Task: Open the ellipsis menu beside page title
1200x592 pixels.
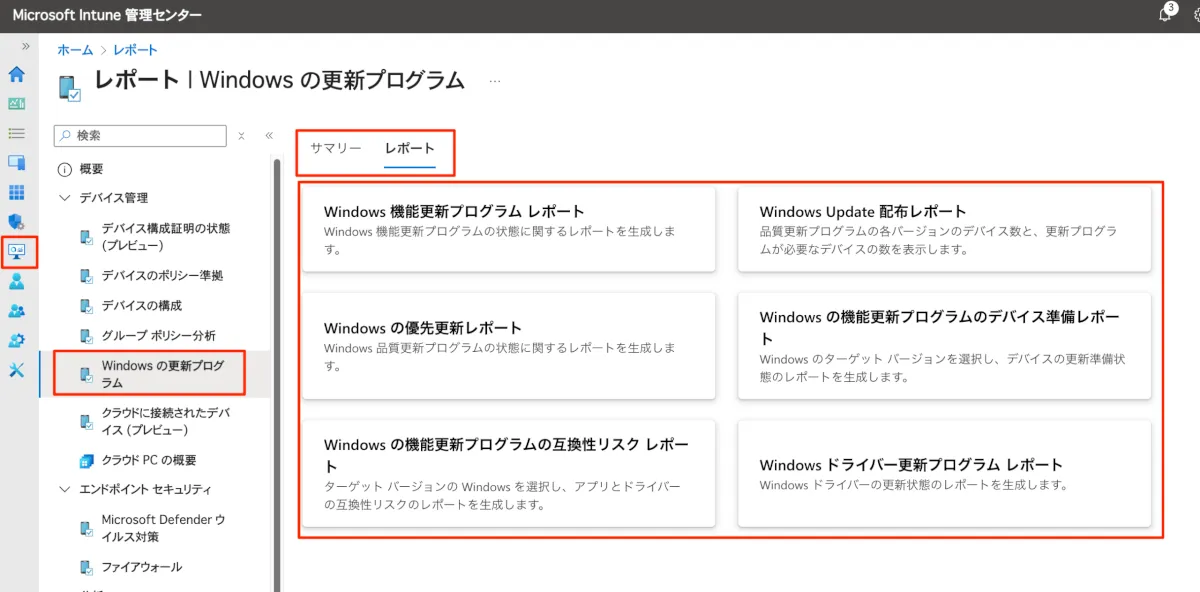Action: point(495,81)
